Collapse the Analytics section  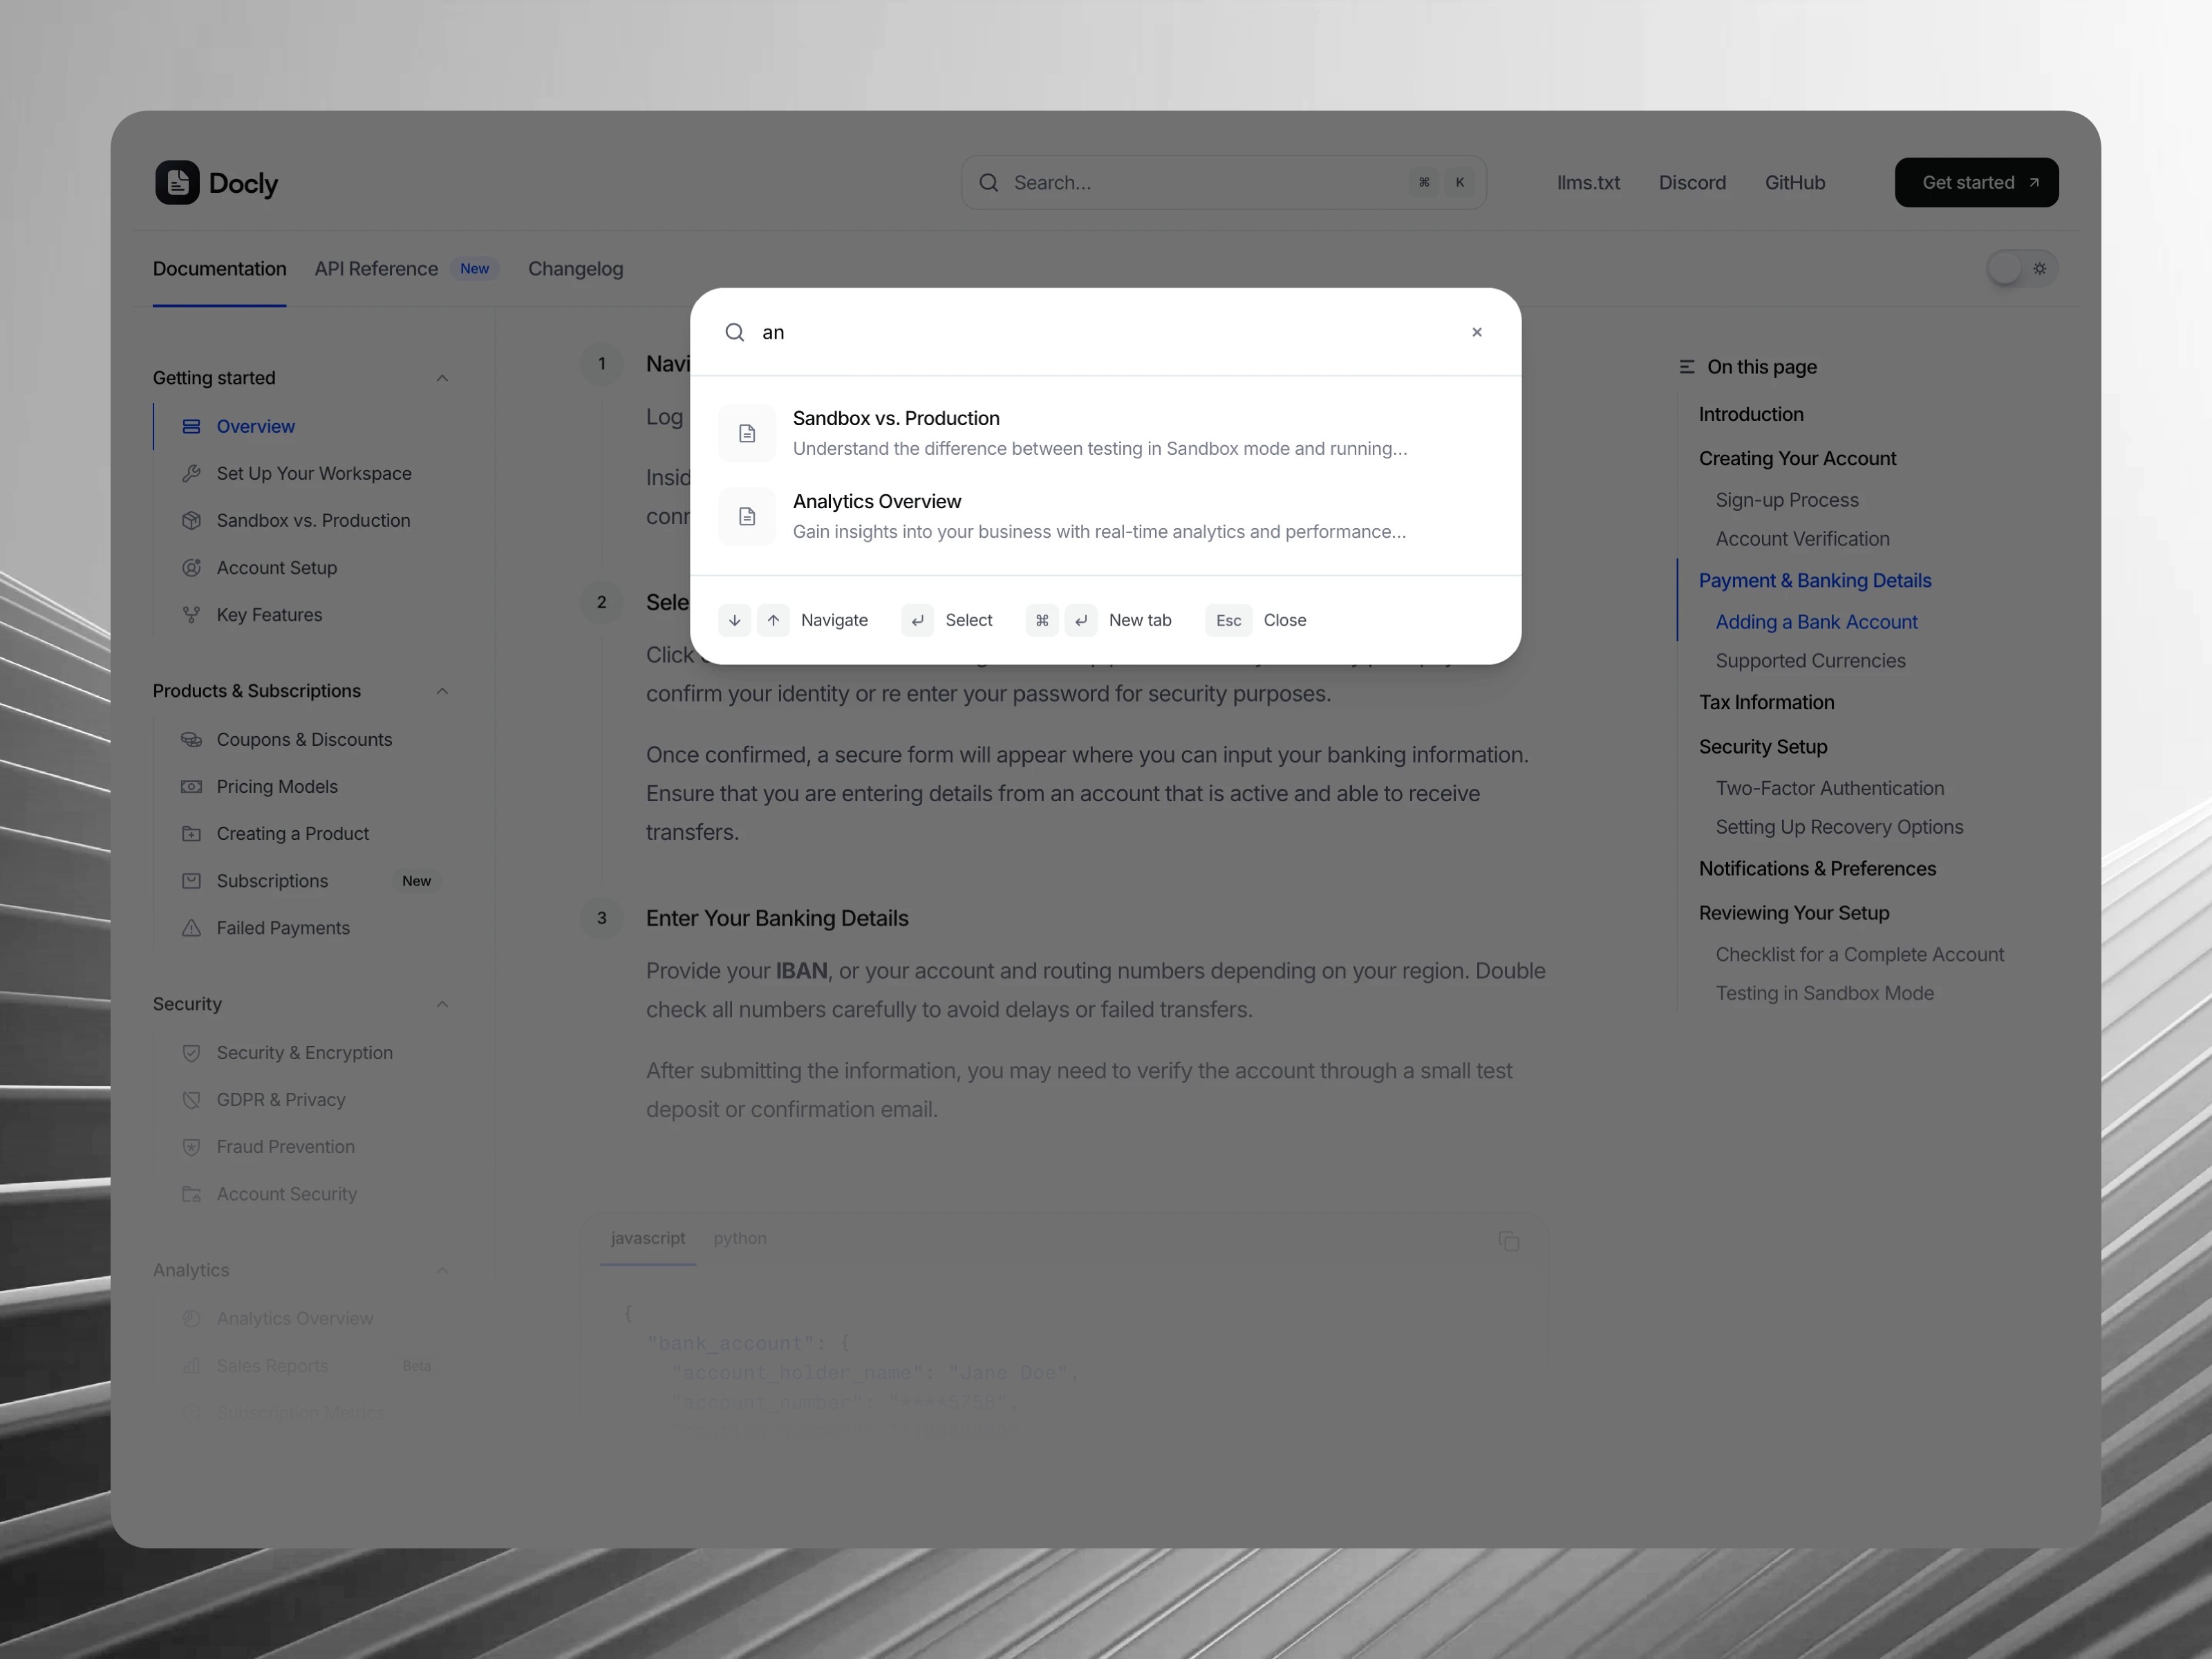pyautogui.click(x=442, y=1270)
